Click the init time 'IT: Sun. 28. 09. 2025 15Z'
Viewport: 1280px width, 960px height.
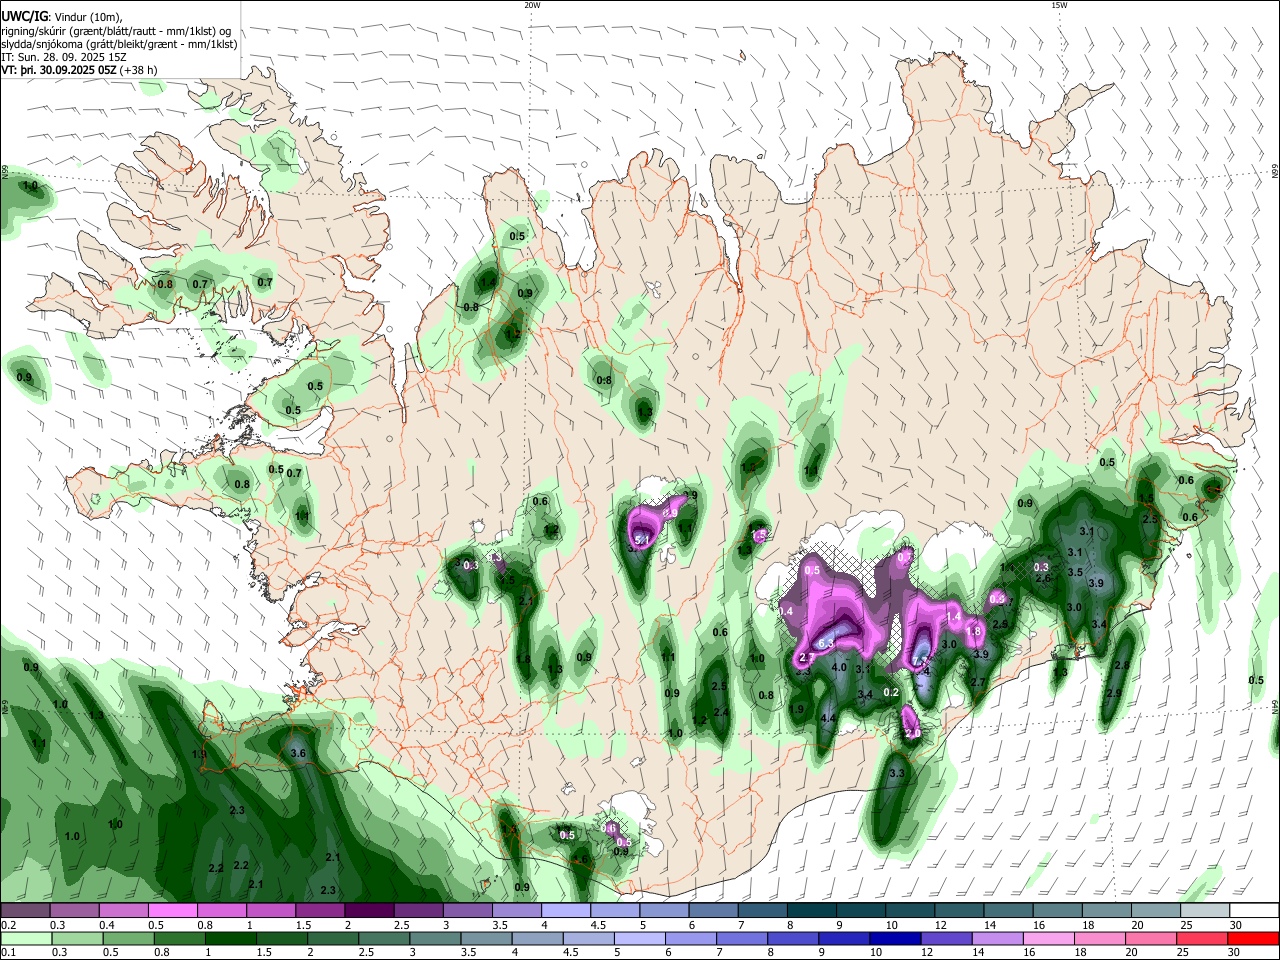[64, 57]
